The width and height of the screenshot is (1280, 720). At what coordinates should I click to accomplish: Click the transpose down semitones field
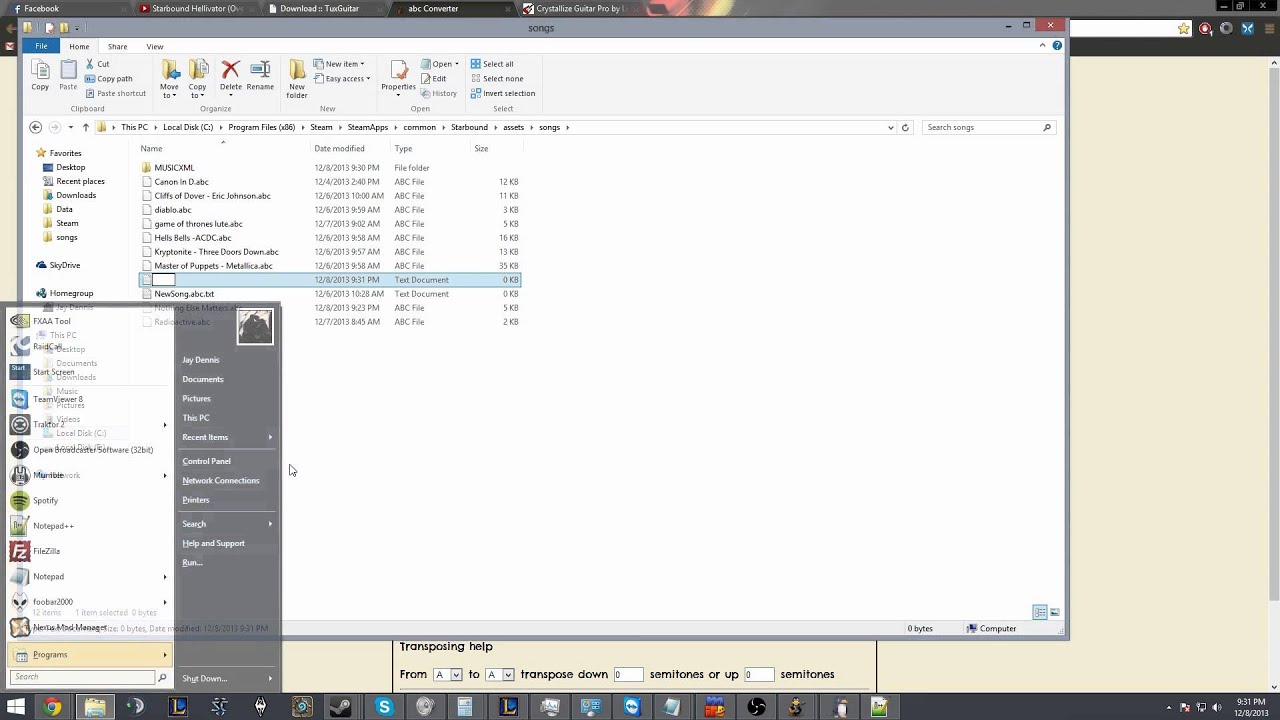[x=629, y=675]
